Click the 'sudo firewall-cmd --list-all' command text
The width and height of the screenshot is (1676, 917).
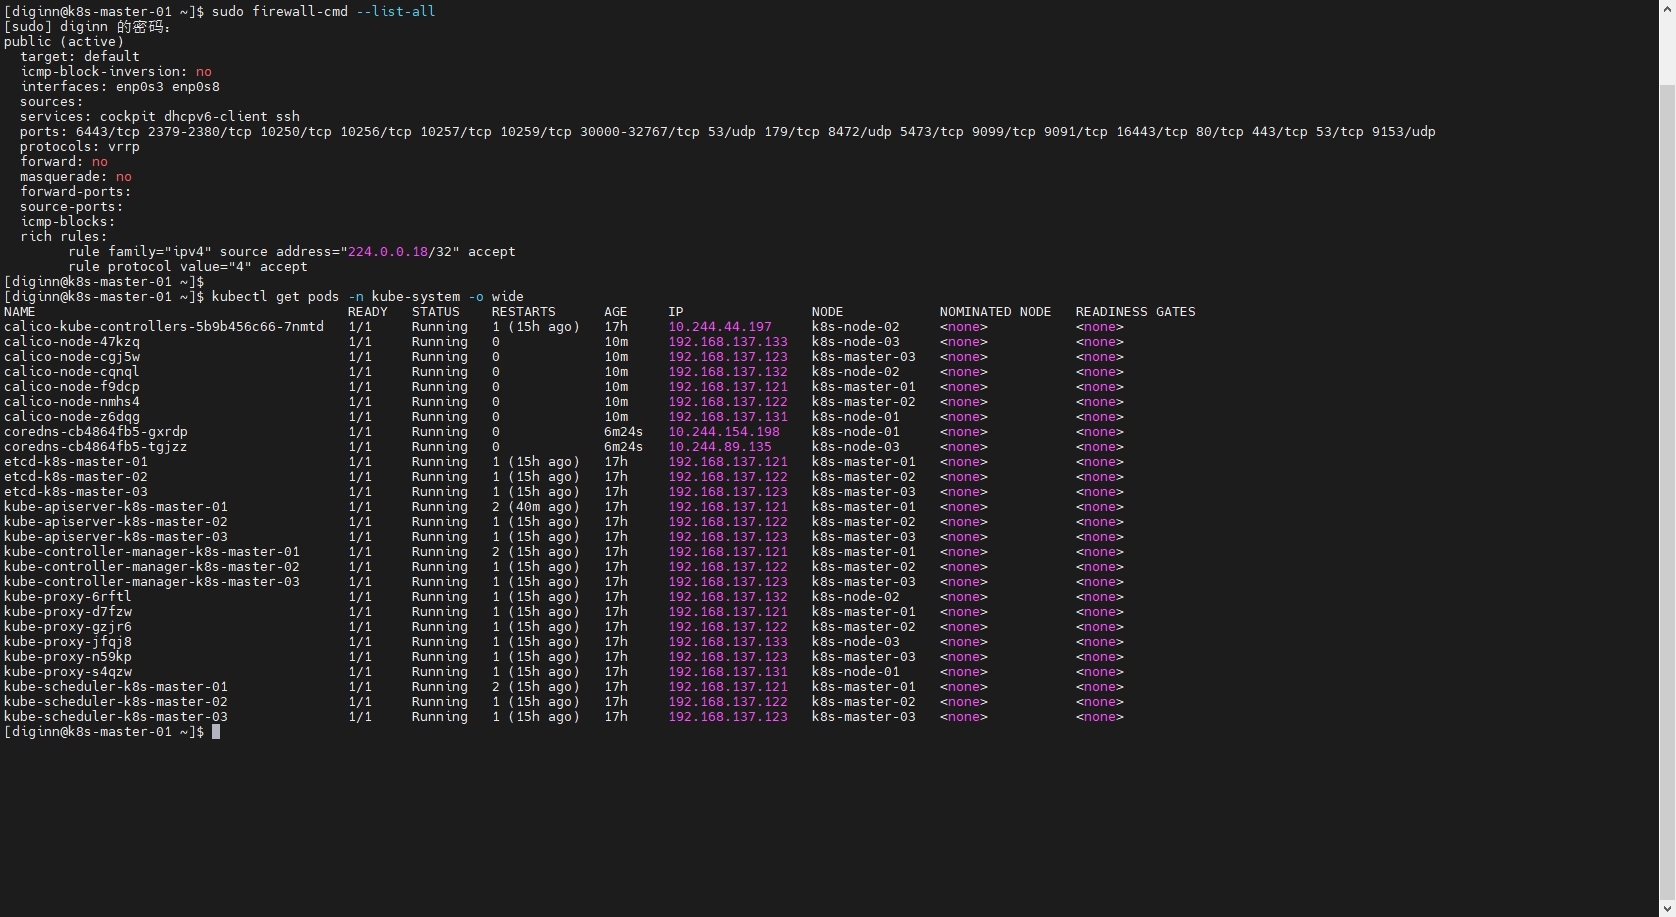[323, 12]
